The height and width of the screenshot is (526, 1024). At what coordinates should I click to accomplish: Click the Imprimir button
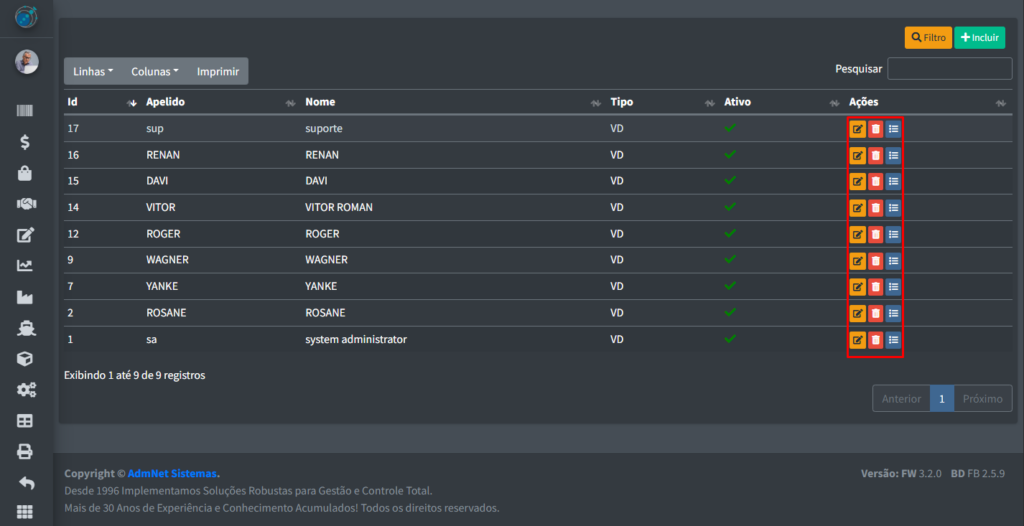tap(217, 71)
